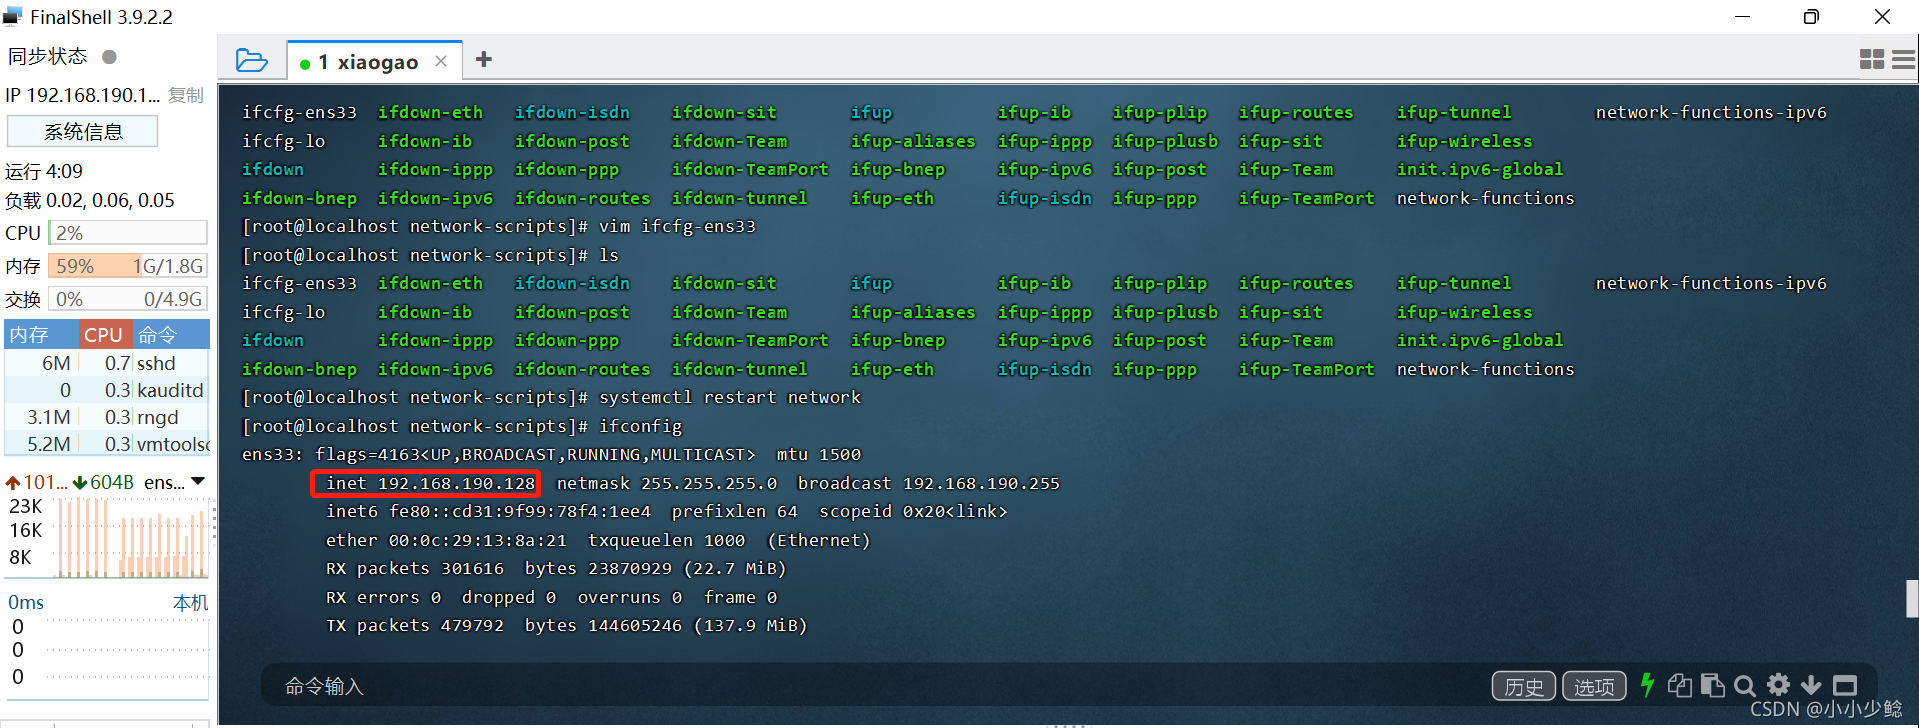This screenshot has width=1919, height=728.
Task: Click the vmtoolsd process row
Action: pos(107,444)
